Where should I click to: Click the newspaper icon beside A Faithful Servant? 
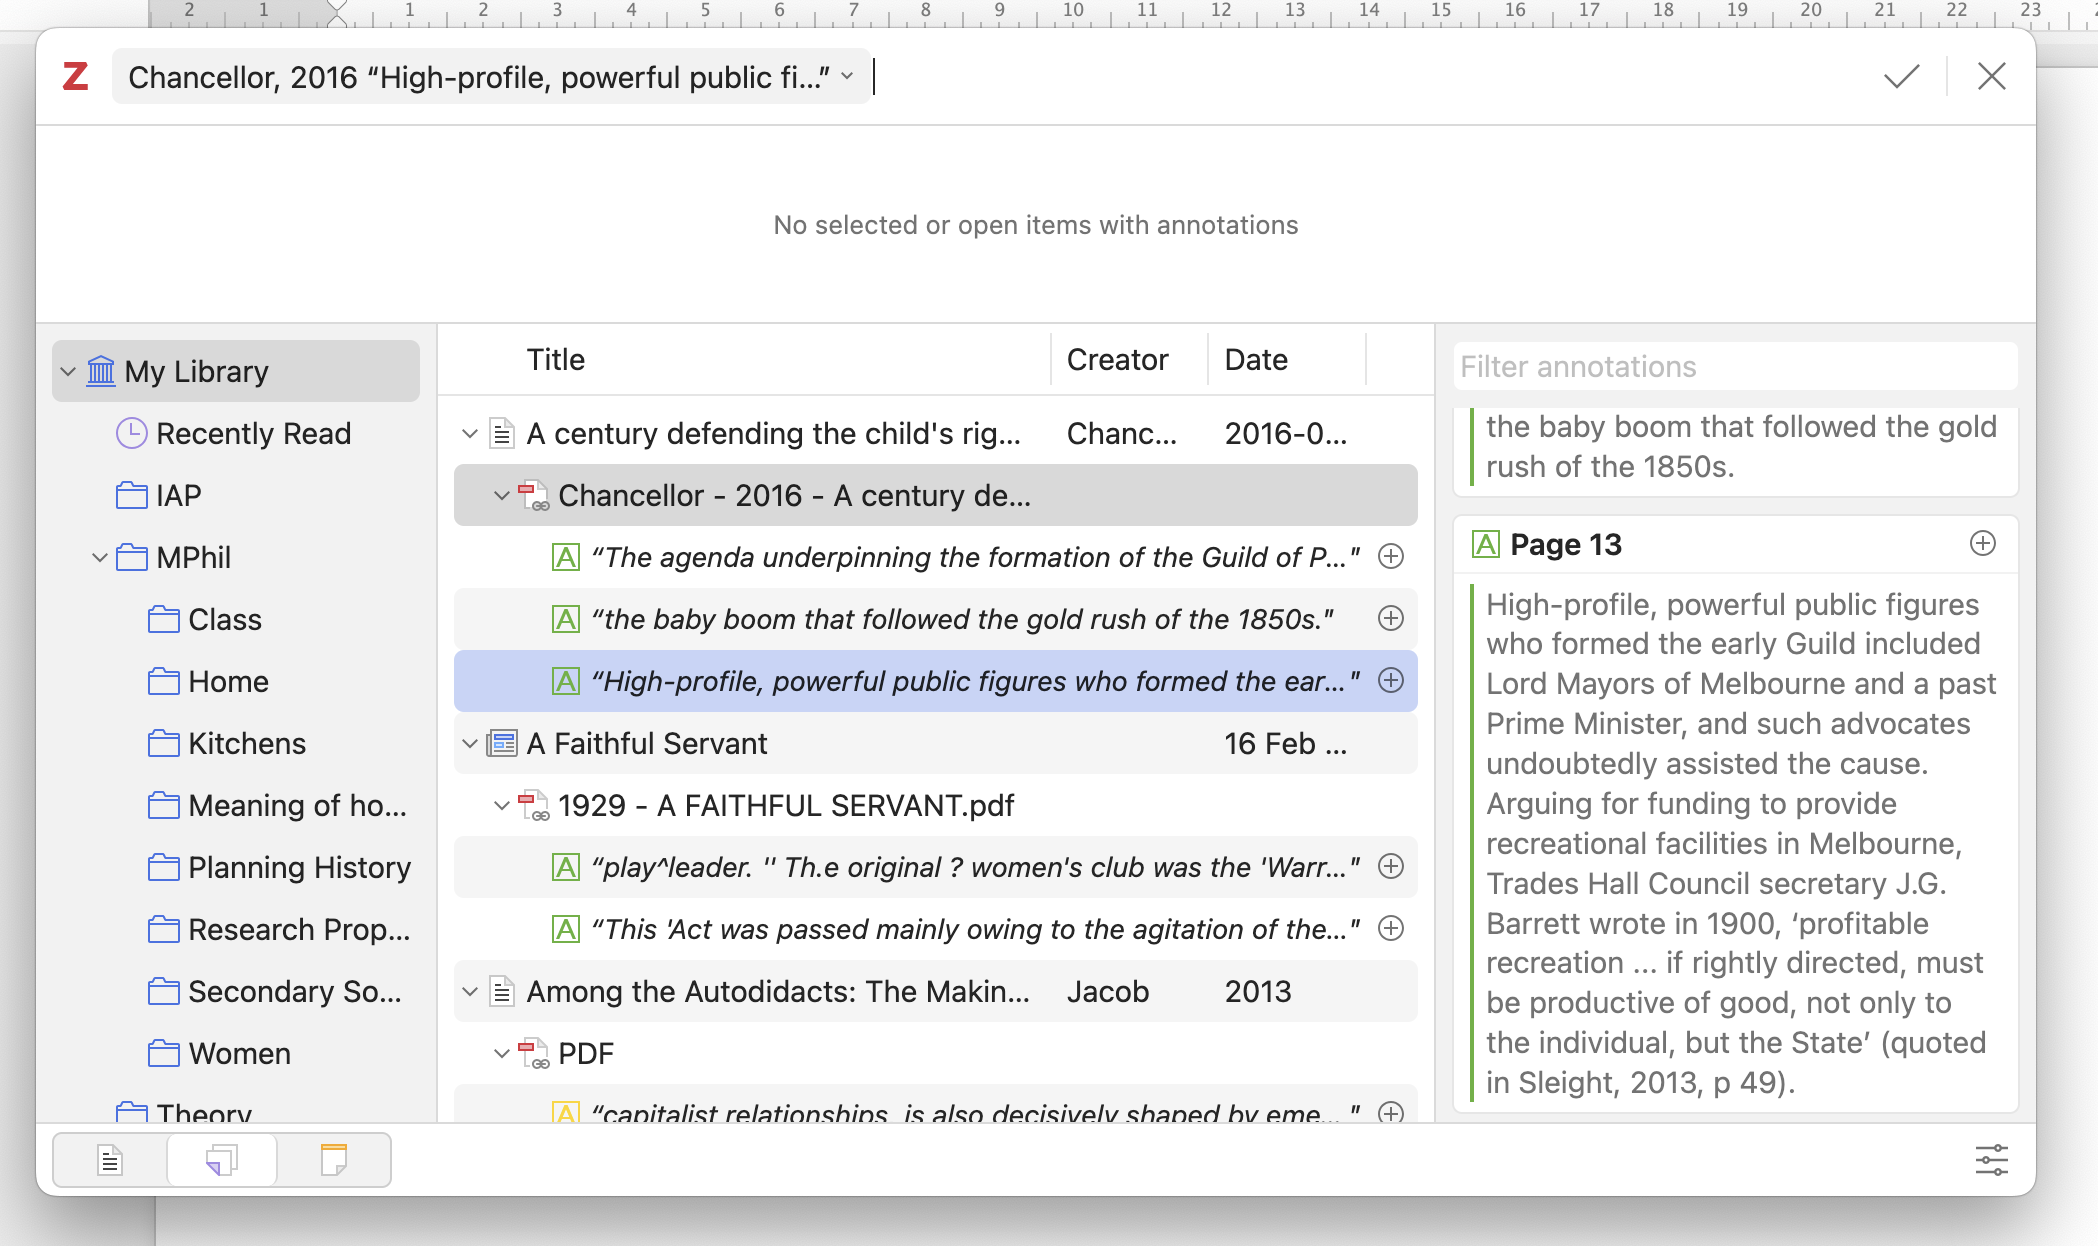click(502, 743)
